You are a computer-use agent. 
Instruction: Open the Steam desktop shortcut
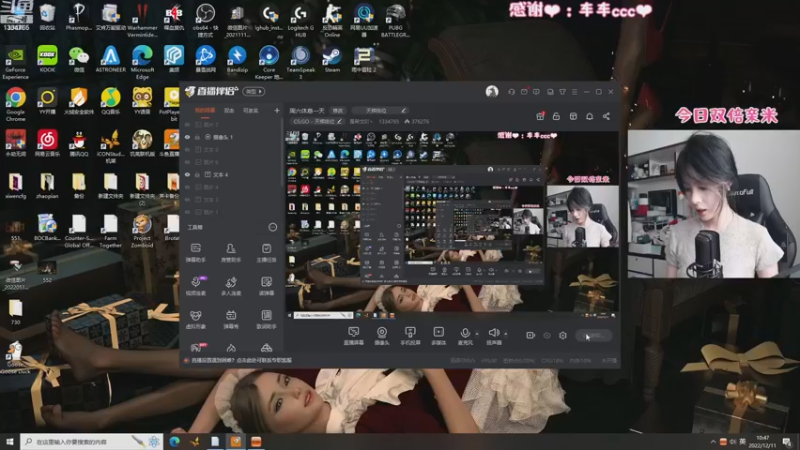(x=332, y=59)
